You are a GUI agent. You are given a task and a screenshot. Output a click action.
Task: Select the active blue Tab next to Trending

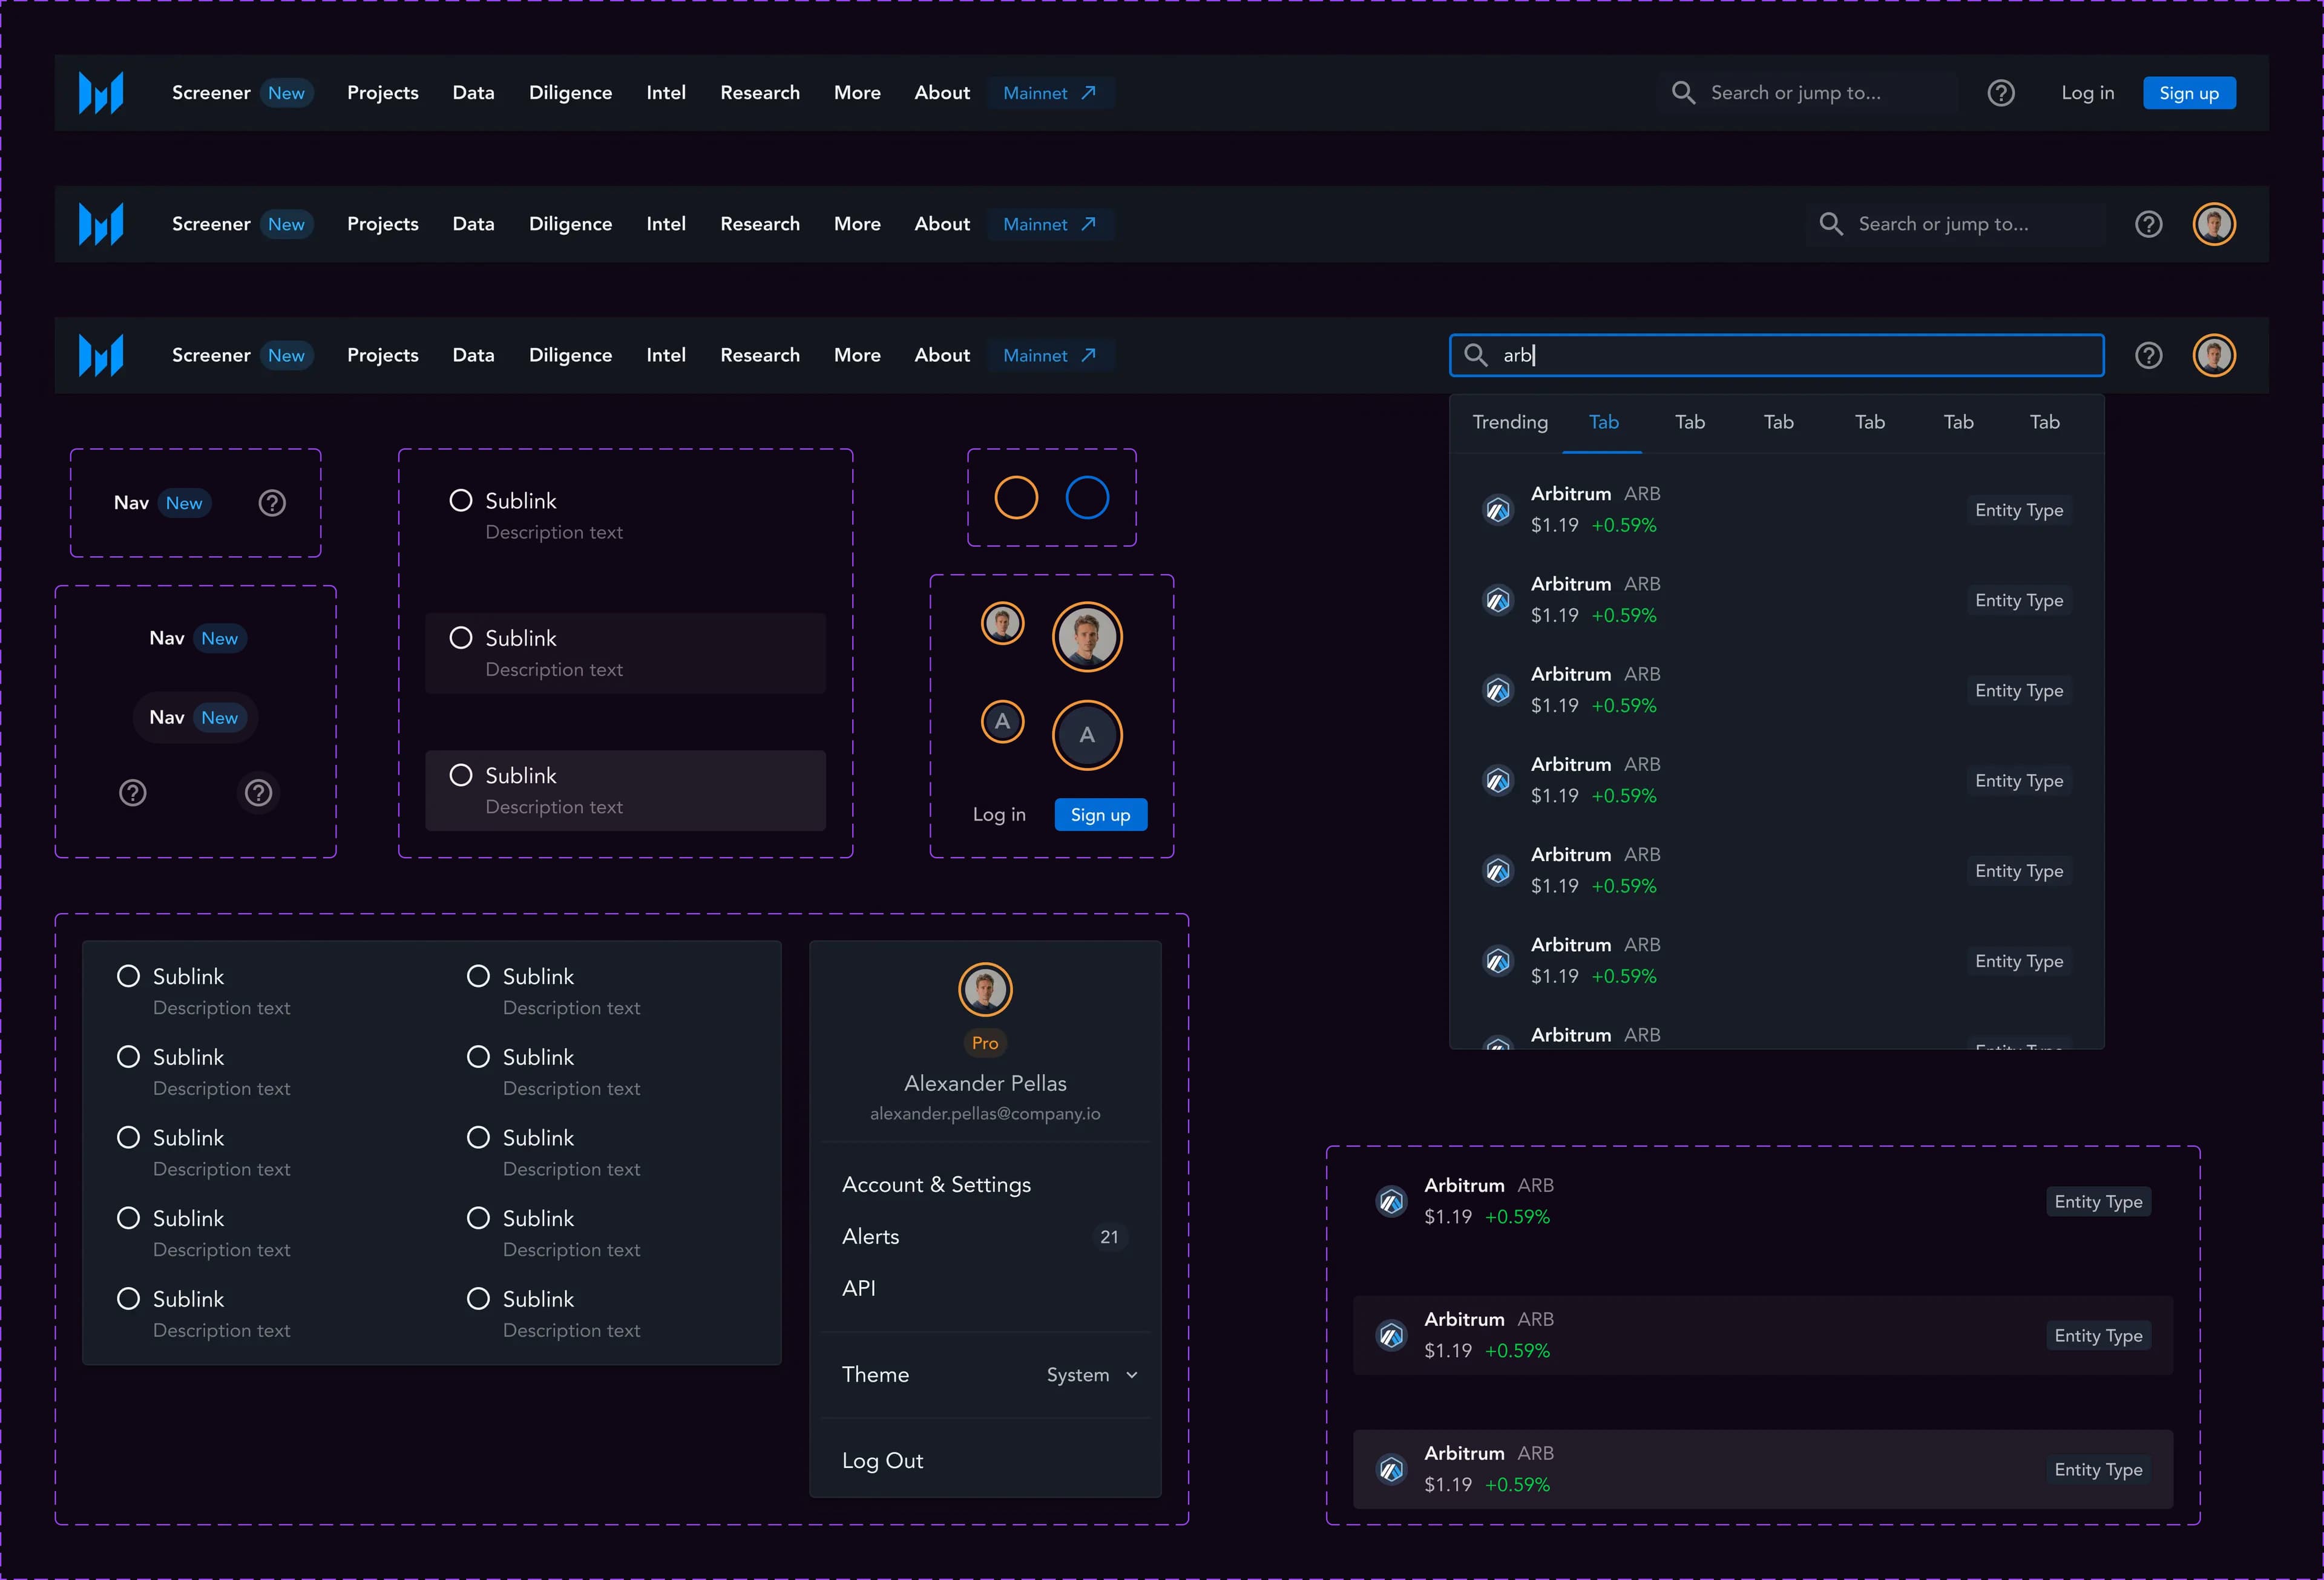1603,422
